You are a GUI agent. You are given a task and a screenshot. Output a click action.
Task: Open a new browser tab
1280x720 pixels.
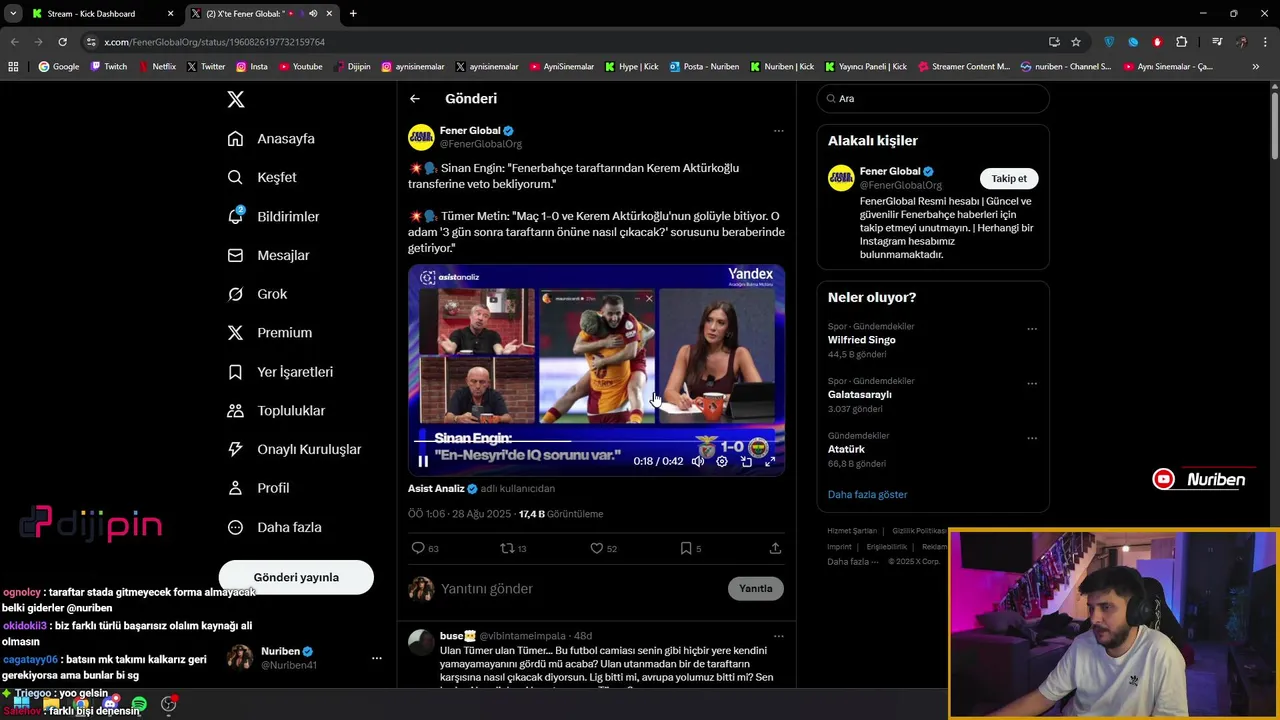[353, 14]
